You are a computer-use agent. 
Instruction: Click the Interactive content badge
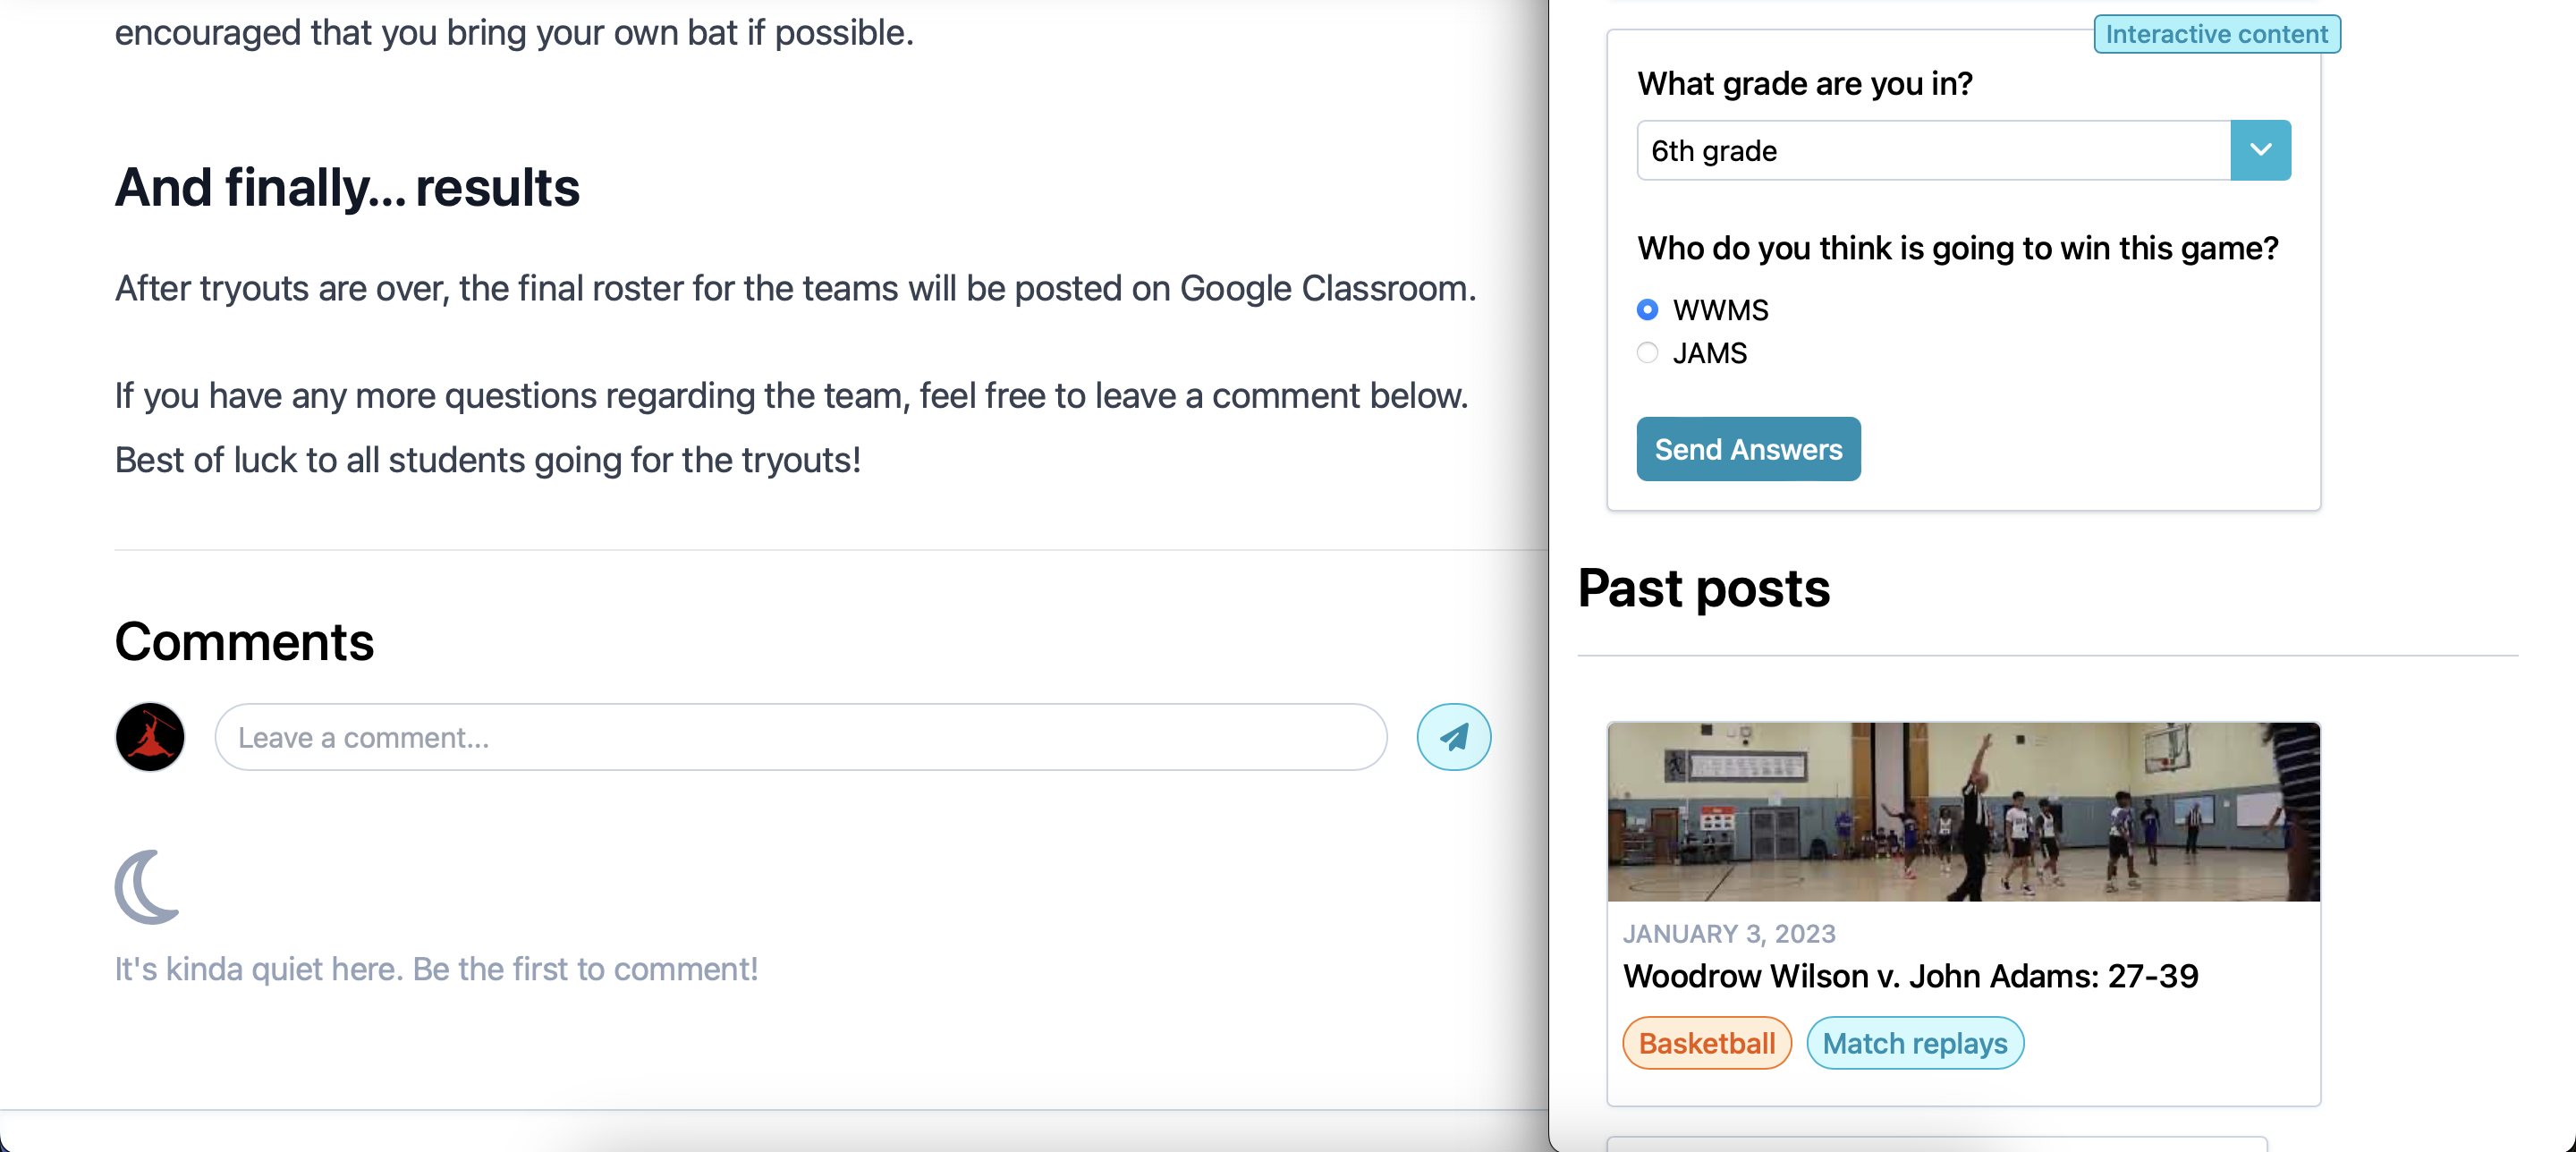tap(2216, 34)
